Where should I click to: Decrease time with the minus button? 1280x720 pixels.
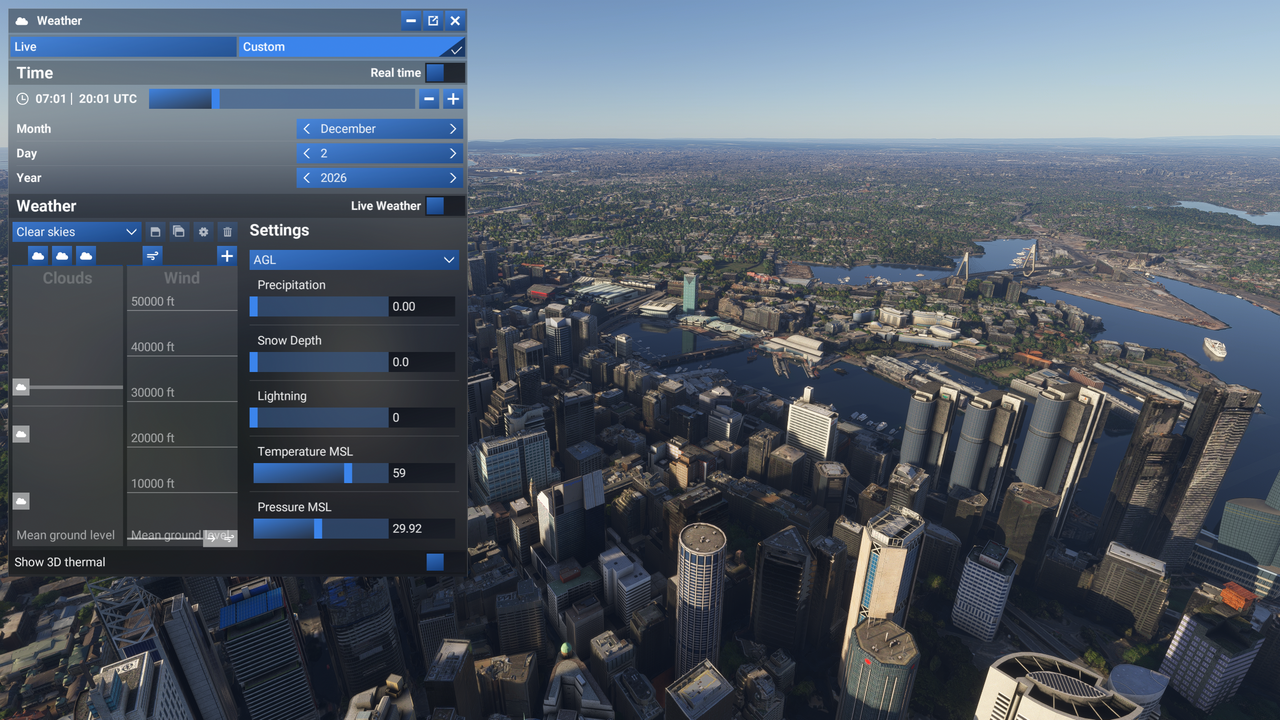[x=429, y=99]
